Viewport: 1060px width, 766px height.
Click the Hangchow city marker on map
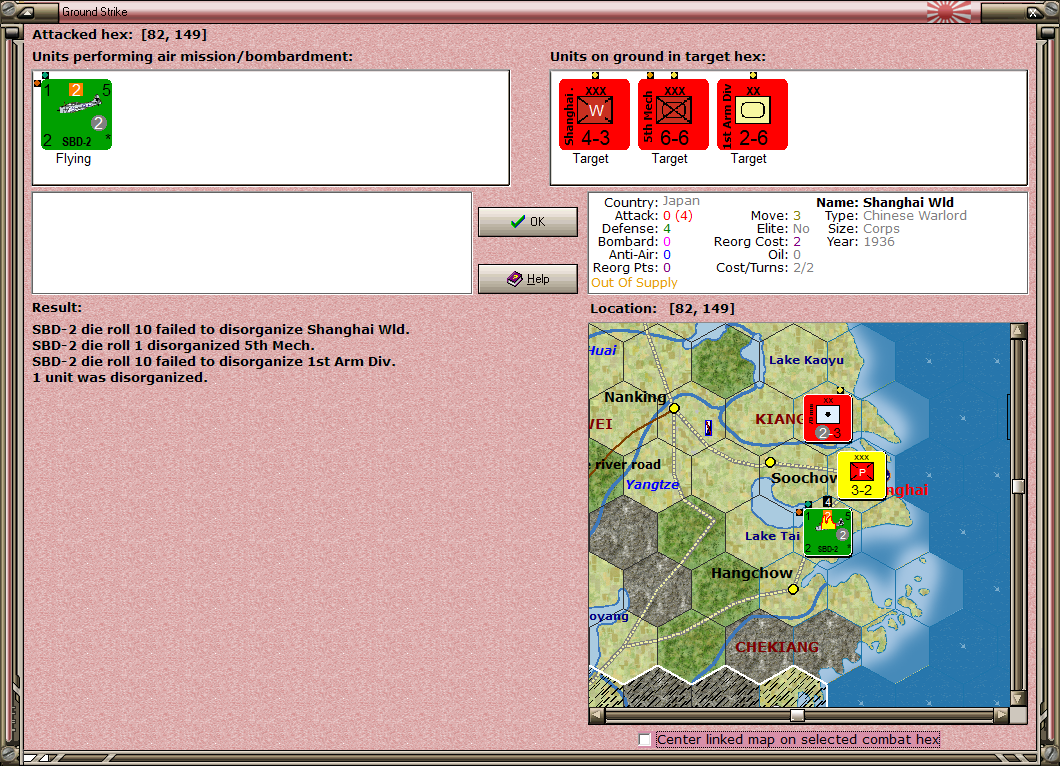[793, 590]
